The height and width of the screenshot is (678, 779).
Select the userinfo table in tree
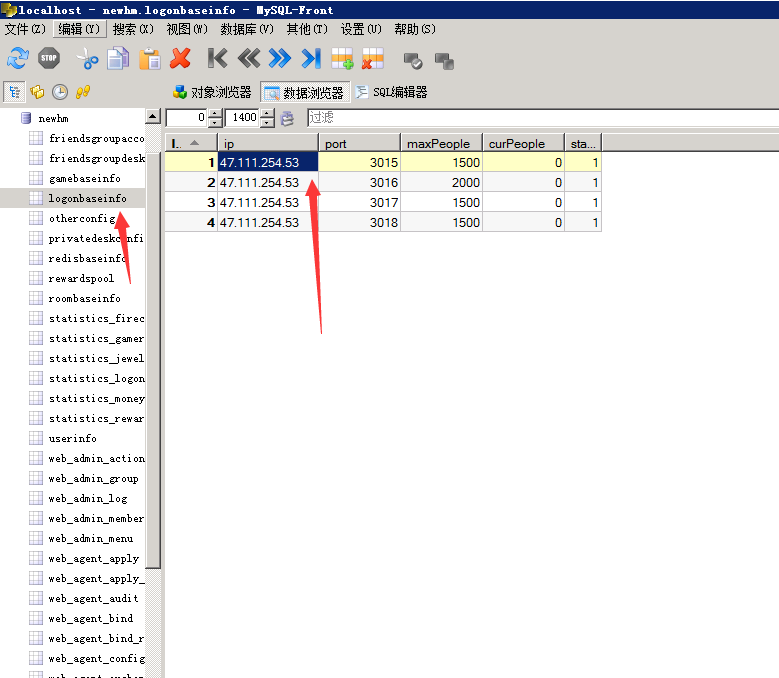coord(72,438)
